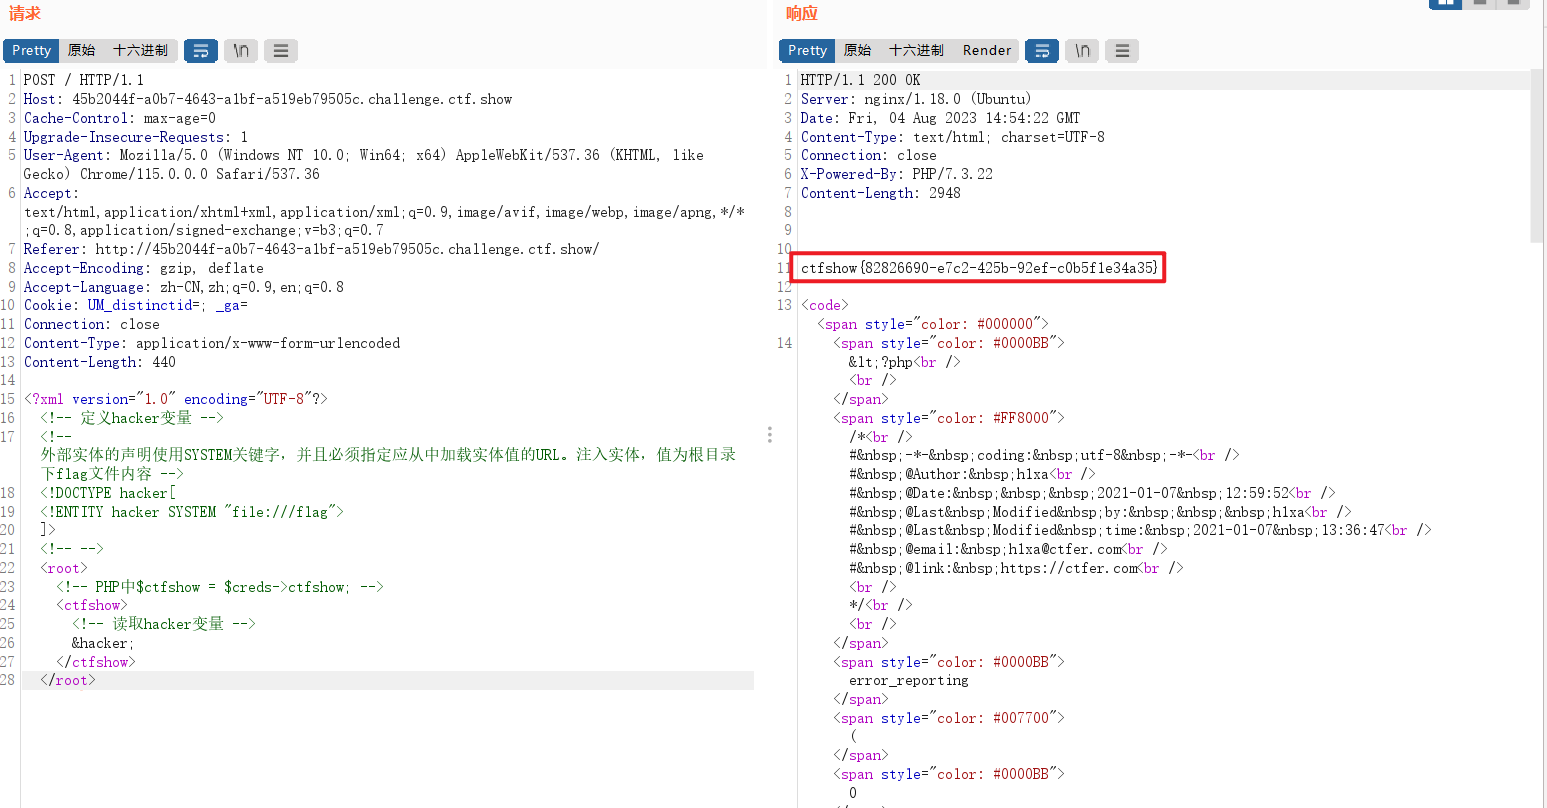Click the X-Powered-By: PHP/7.3.22 header

point(897,174)
